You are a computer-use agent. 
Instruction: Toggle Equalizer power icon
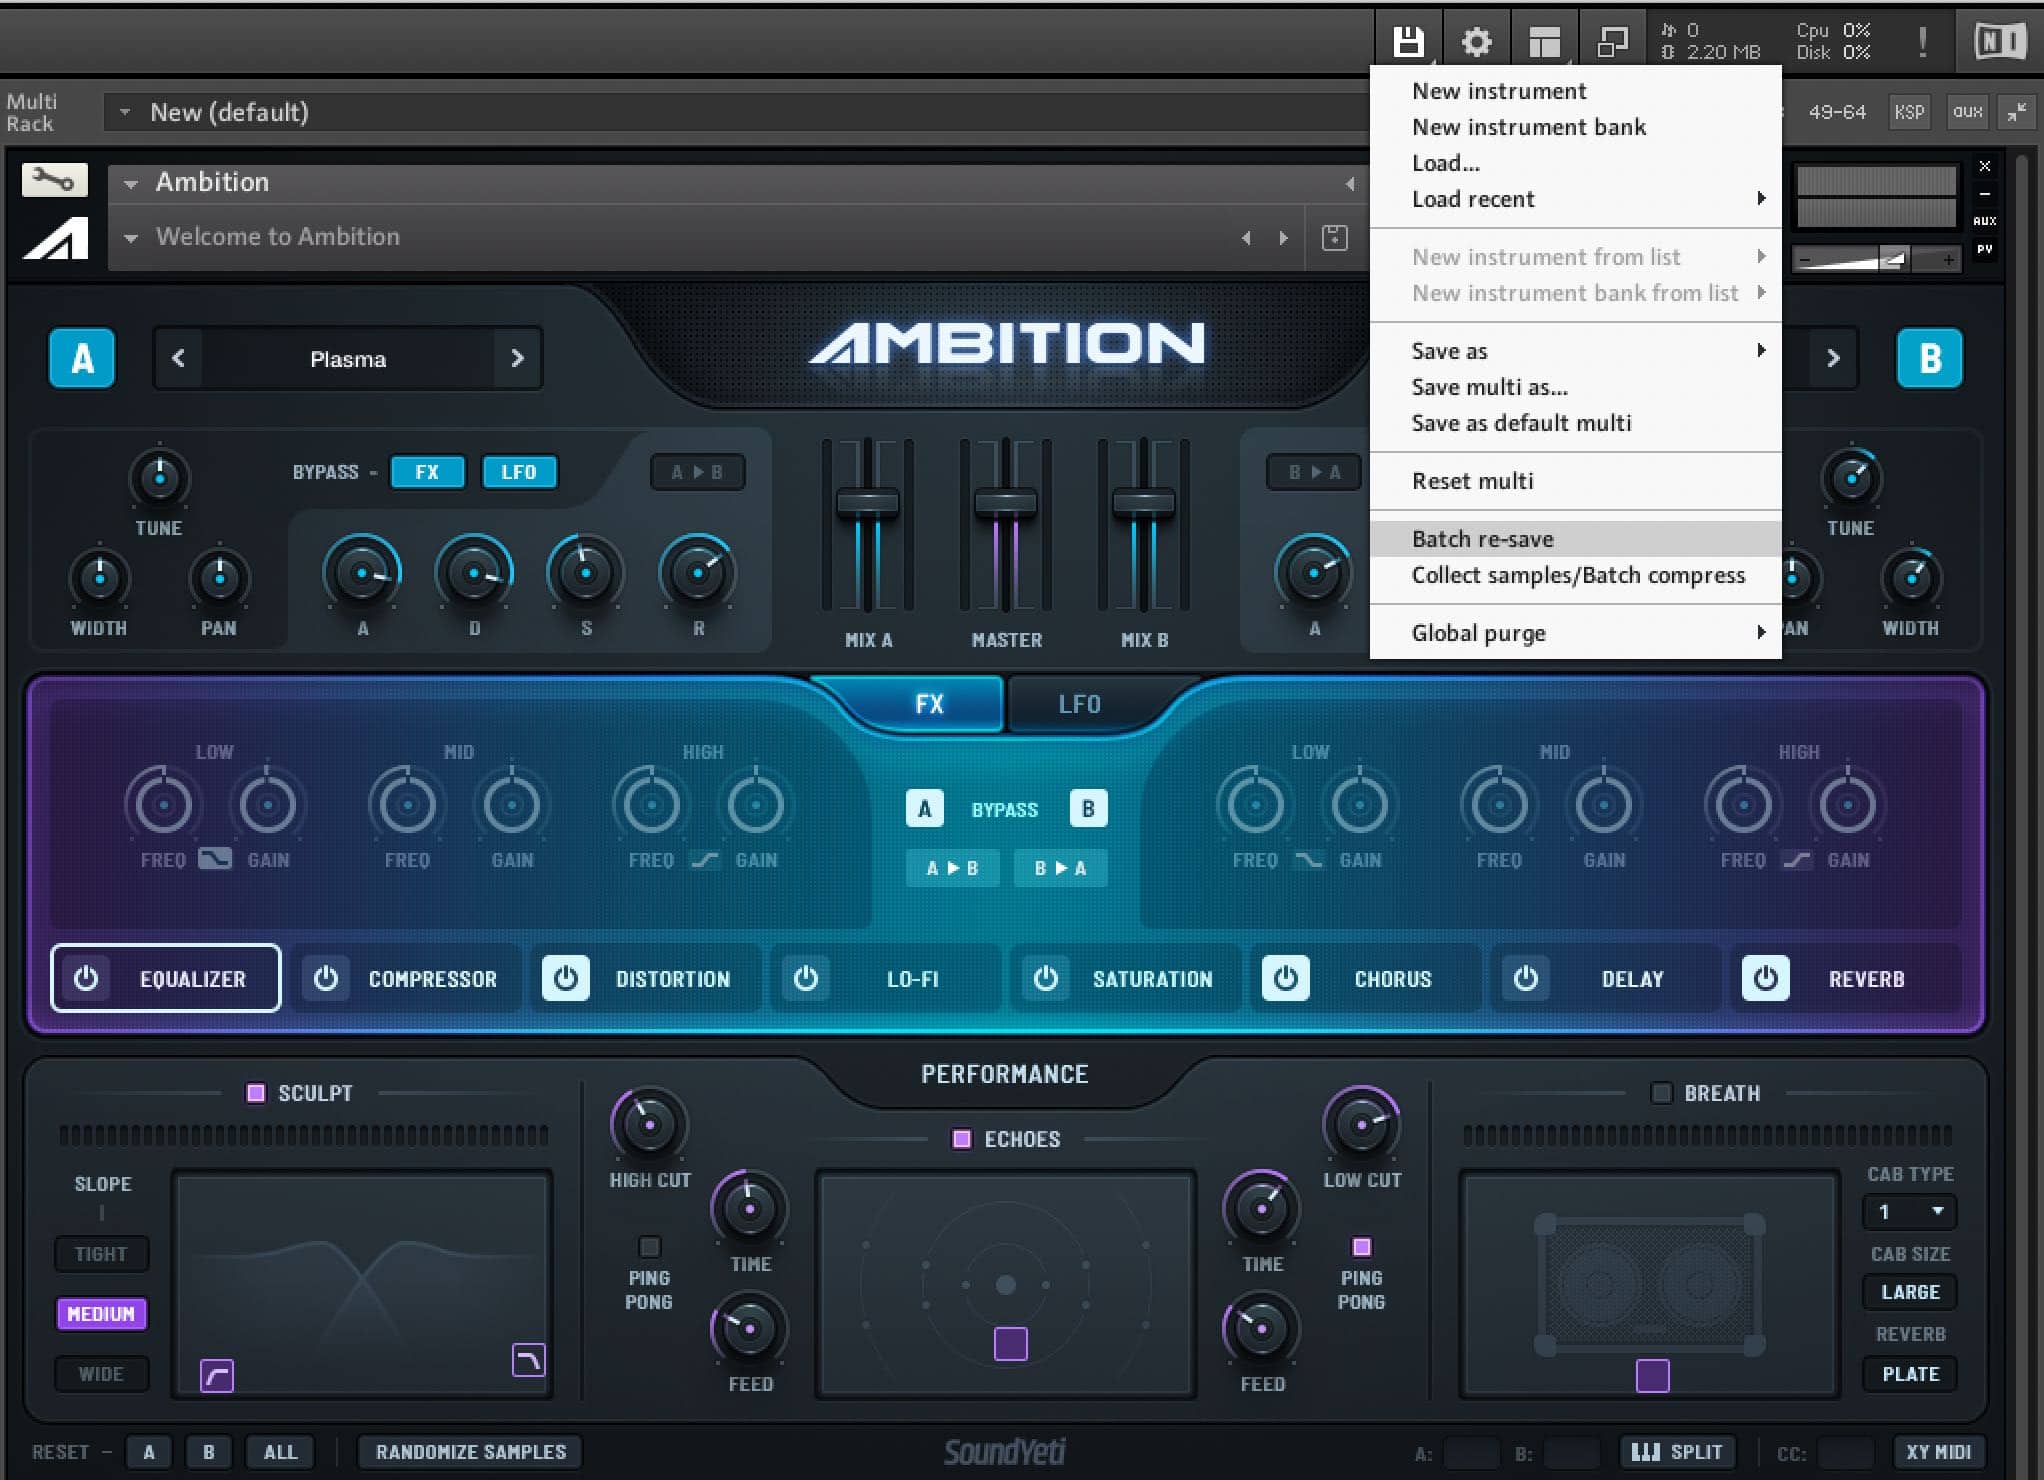point(86,978)
